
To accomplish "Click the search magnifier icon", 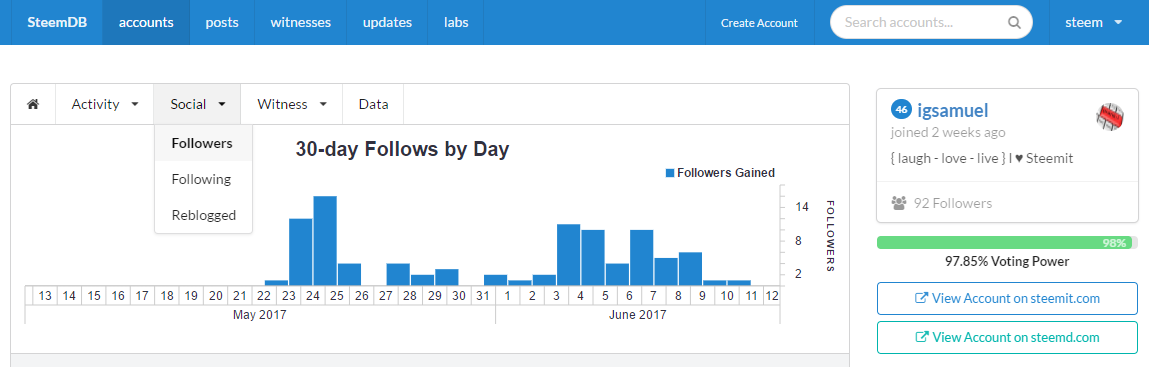I will 1014,23.
